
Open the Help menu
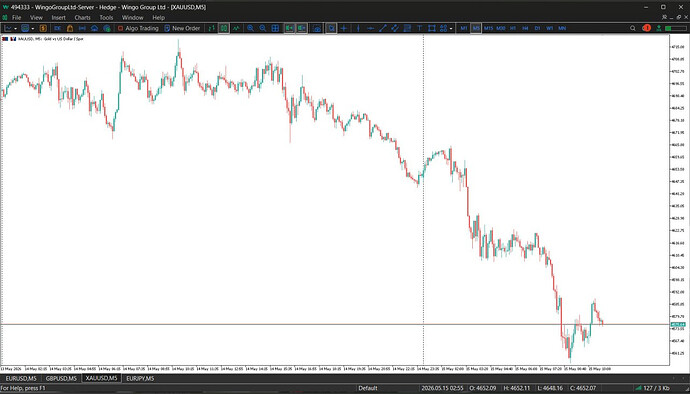[x=158, y=18]
